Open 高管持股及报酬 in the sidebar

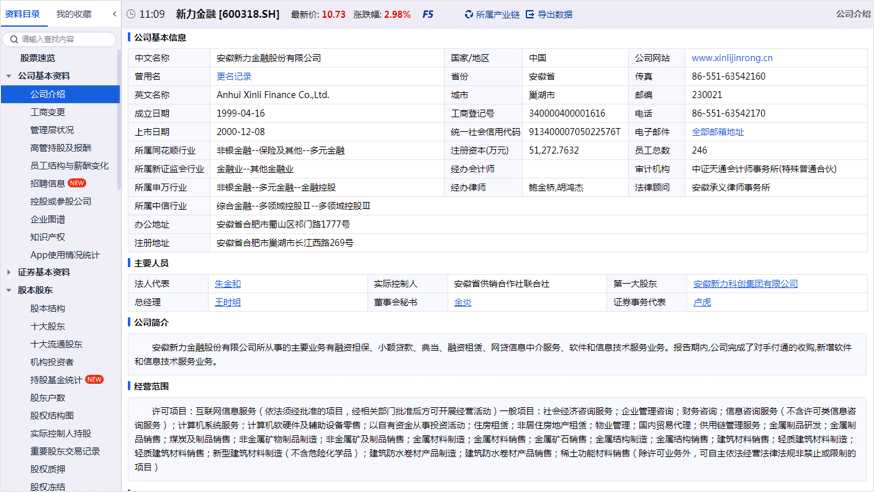pyautogui.click(x=61, y=148)
